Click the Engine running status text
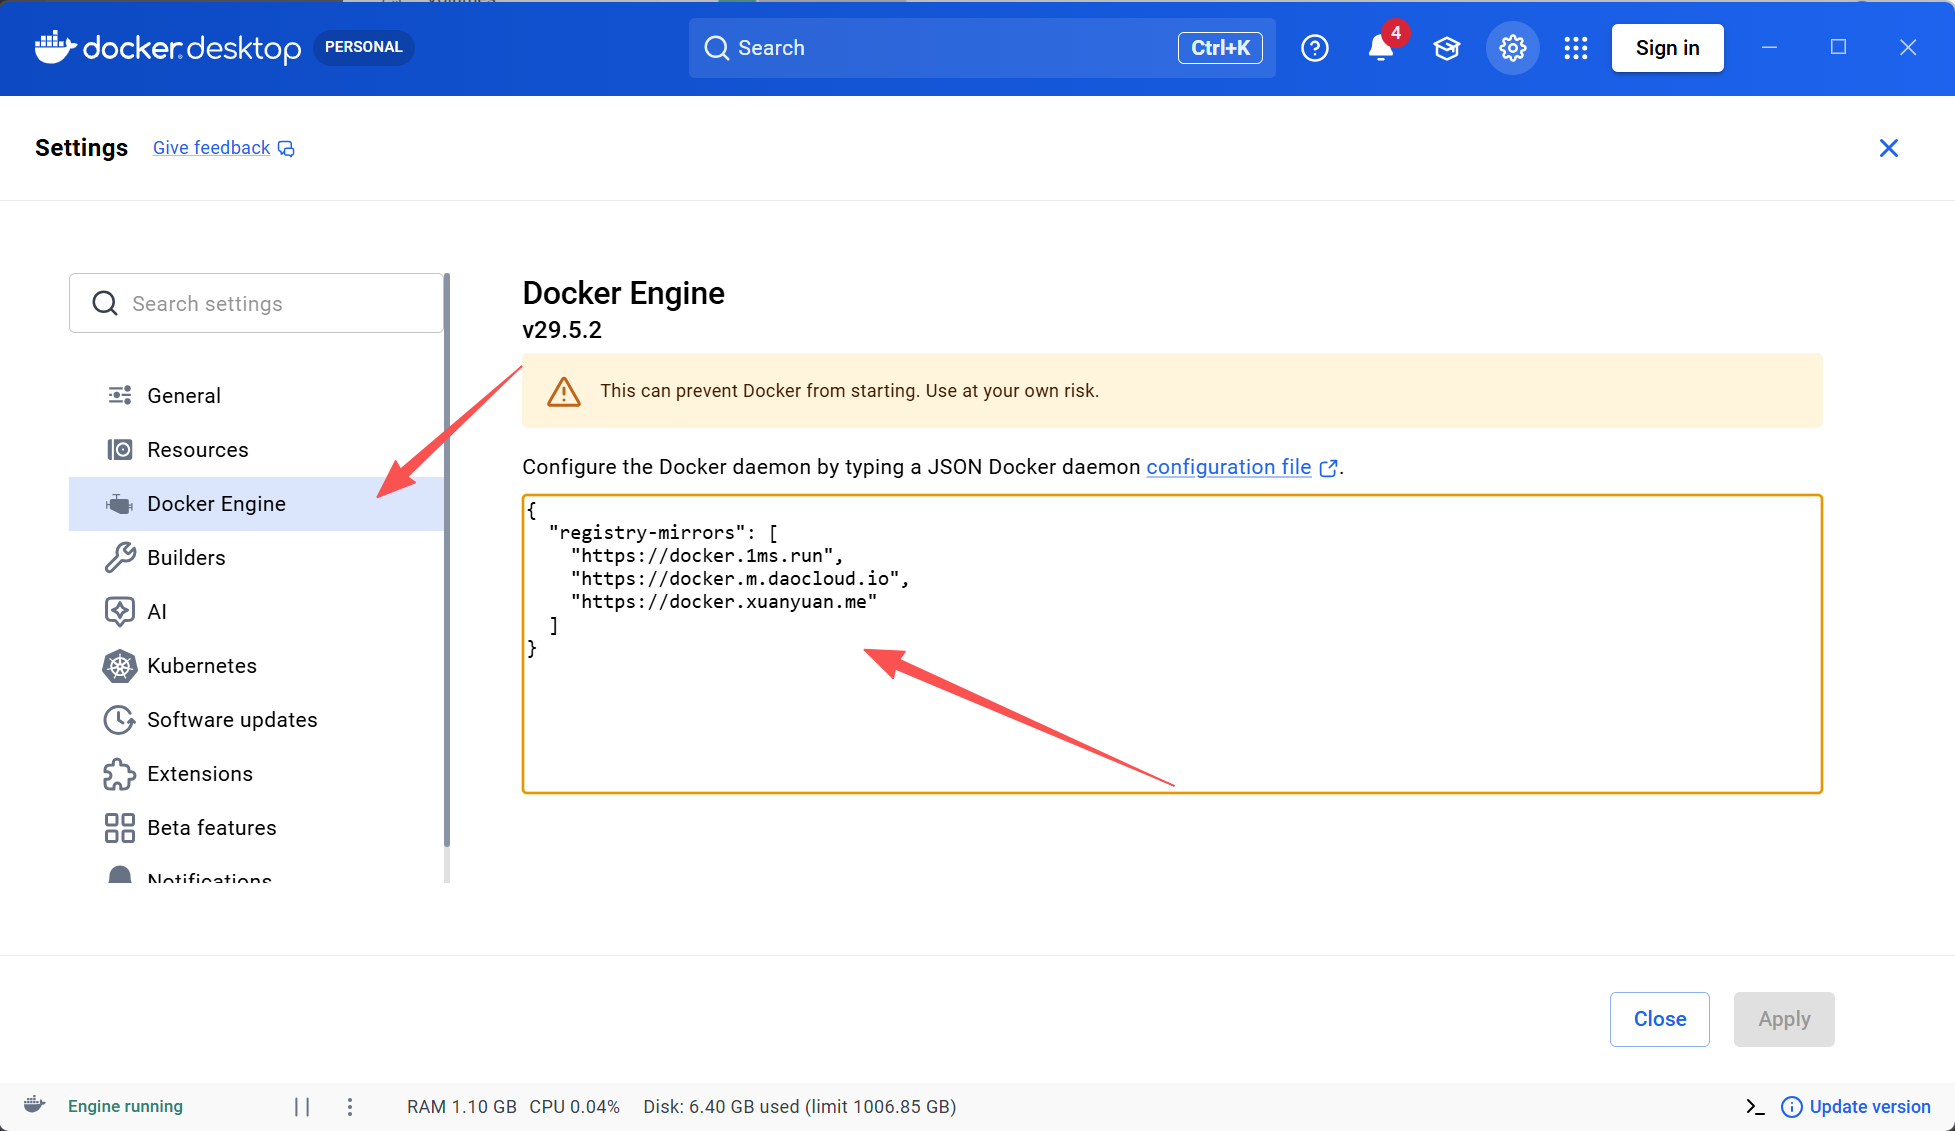 tap(125, 1107)
